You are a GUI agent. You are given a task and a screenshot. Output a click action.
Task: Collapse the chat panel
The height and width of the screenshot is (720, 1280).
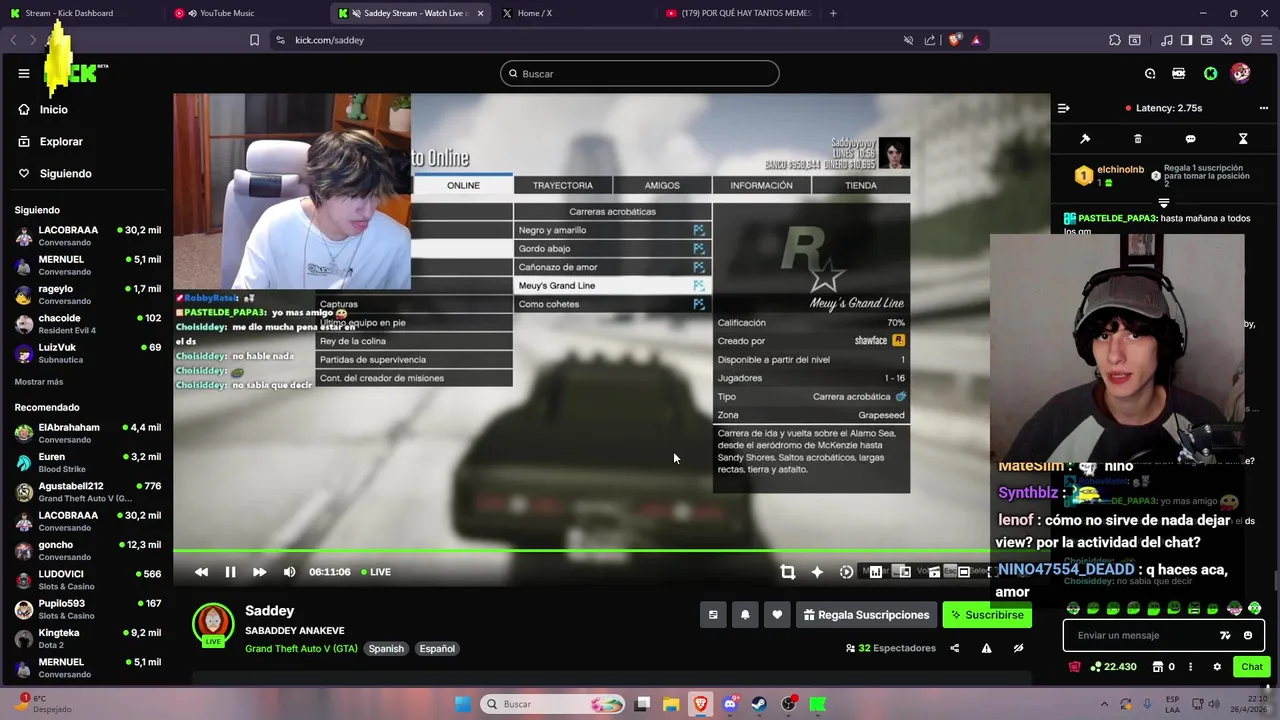coord(1064,108)
